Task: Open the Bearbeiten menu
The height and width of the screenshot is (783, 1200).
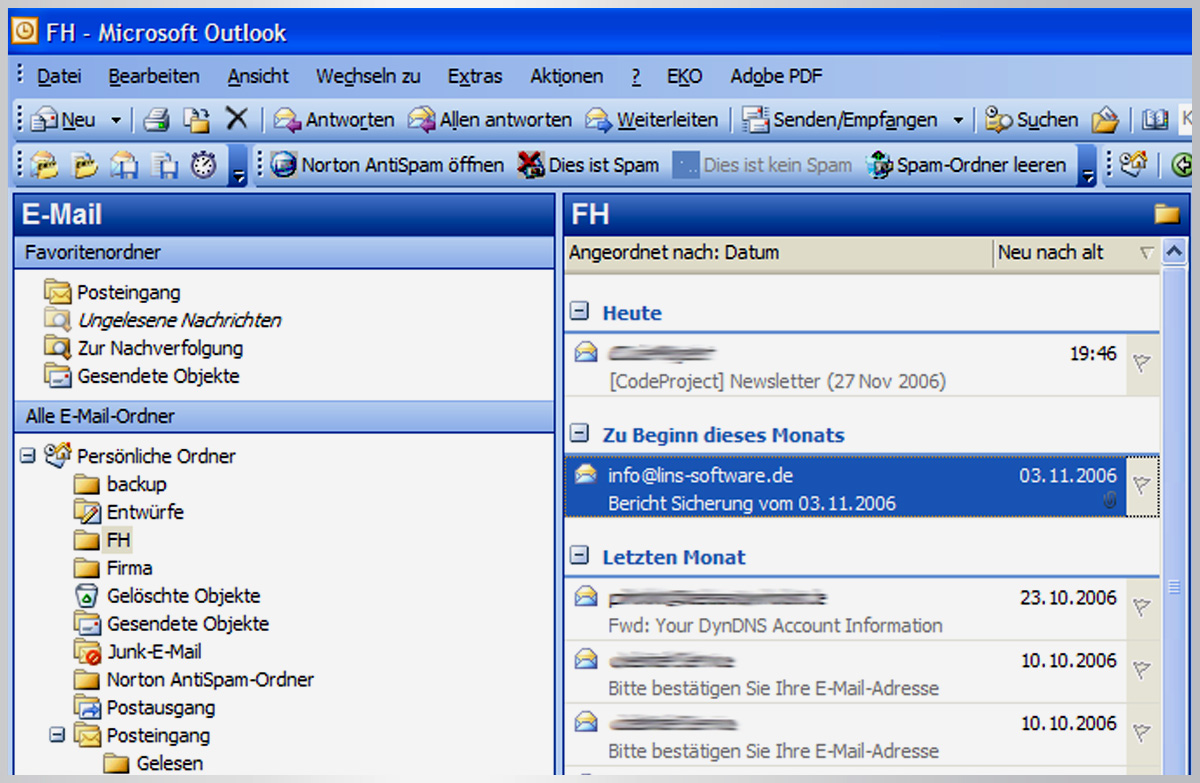Action: tap(154, 76)
